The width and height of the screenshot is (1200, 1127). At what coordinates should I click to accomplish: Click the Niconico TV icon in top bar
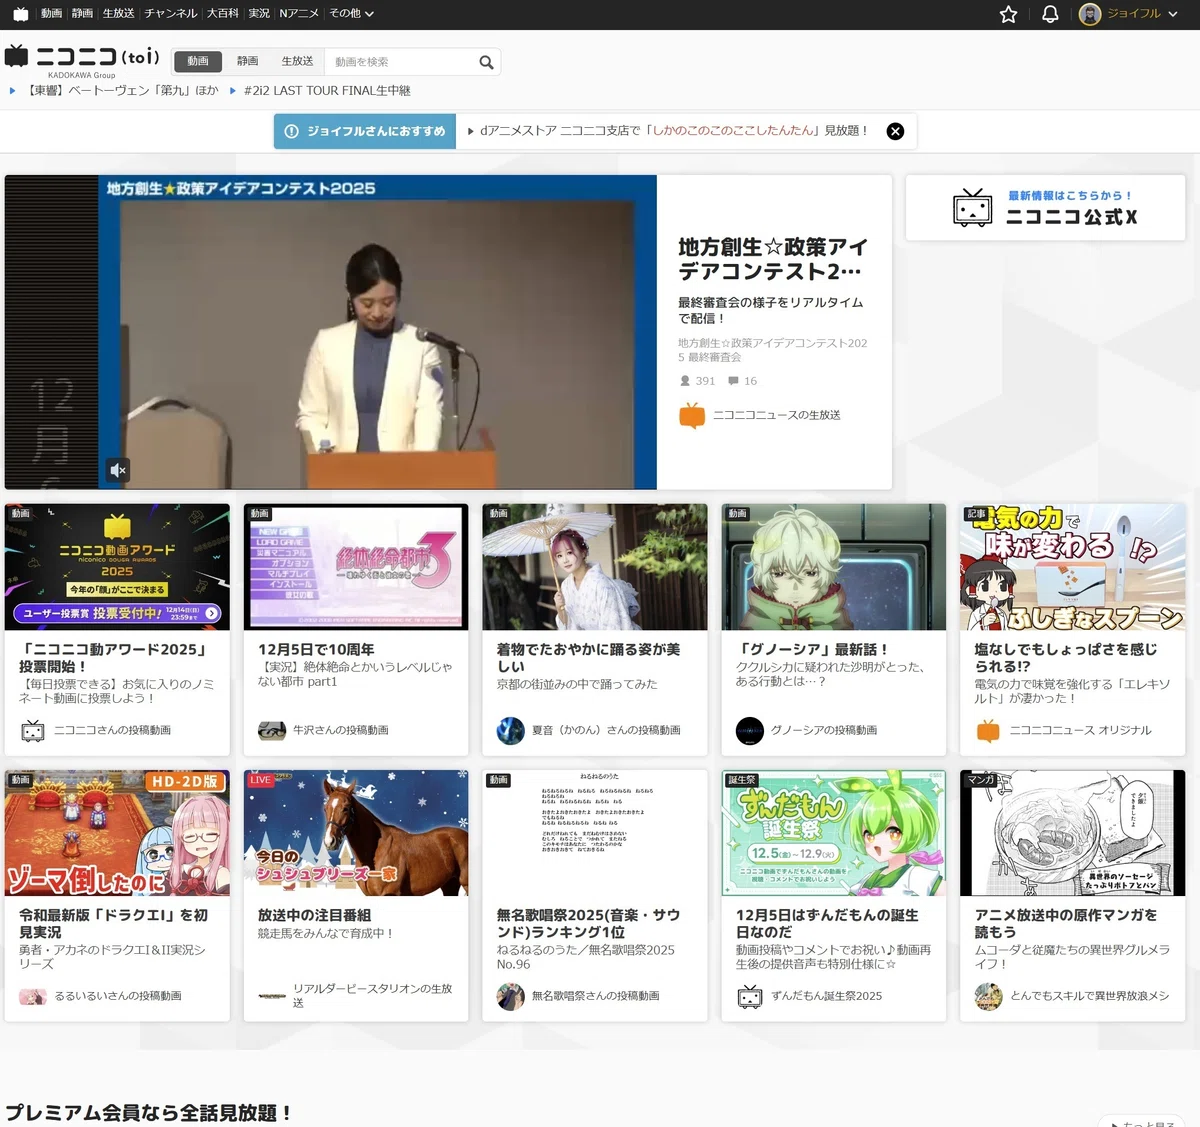[x=20, y=14]
